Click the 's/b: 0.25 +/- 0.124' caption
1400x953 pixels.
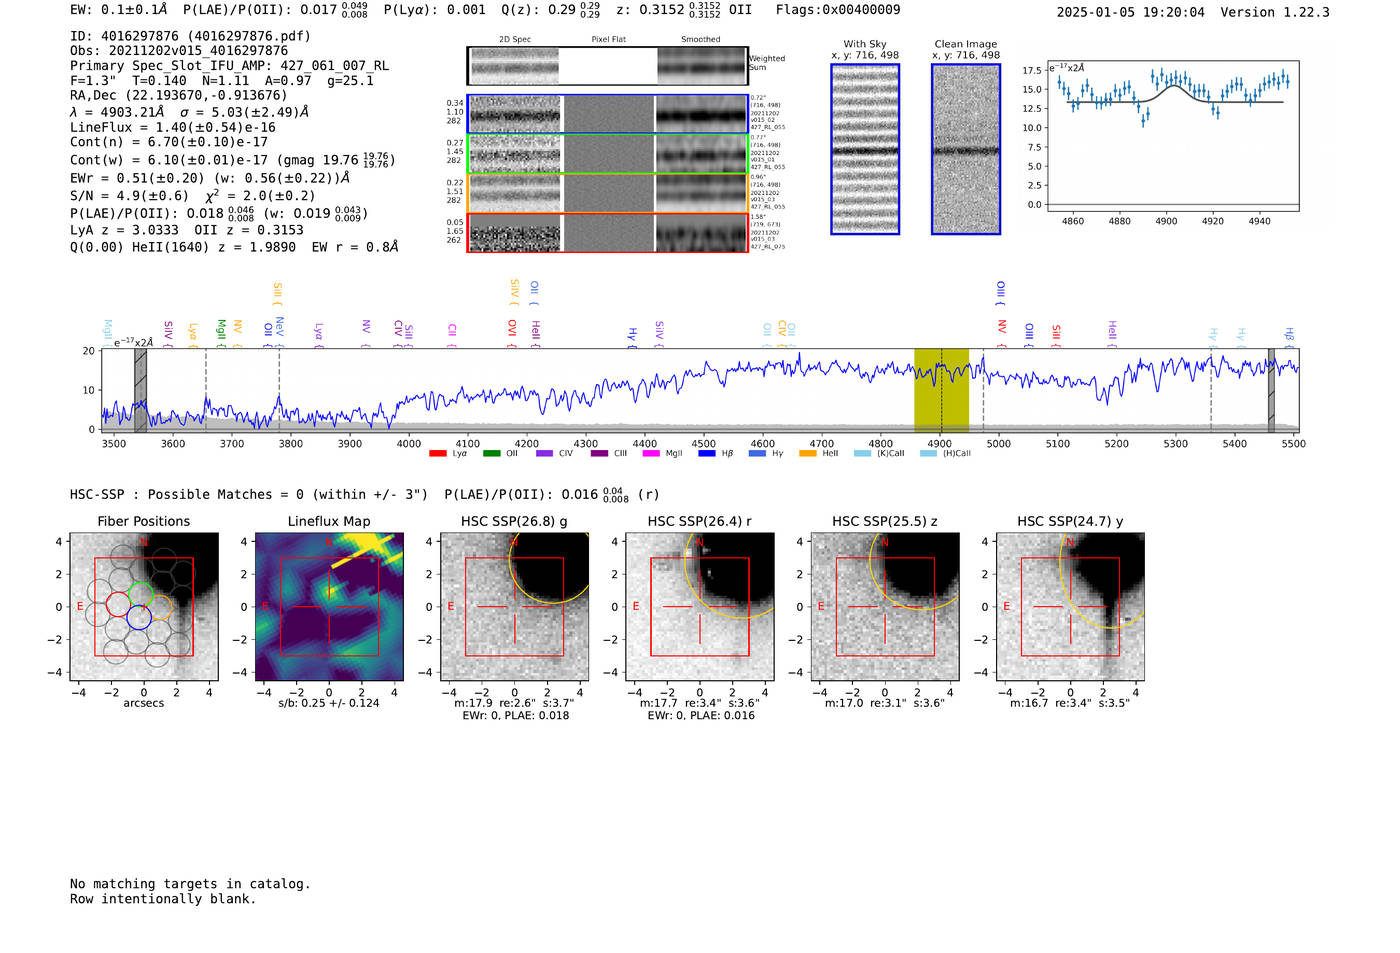point(329,703)
